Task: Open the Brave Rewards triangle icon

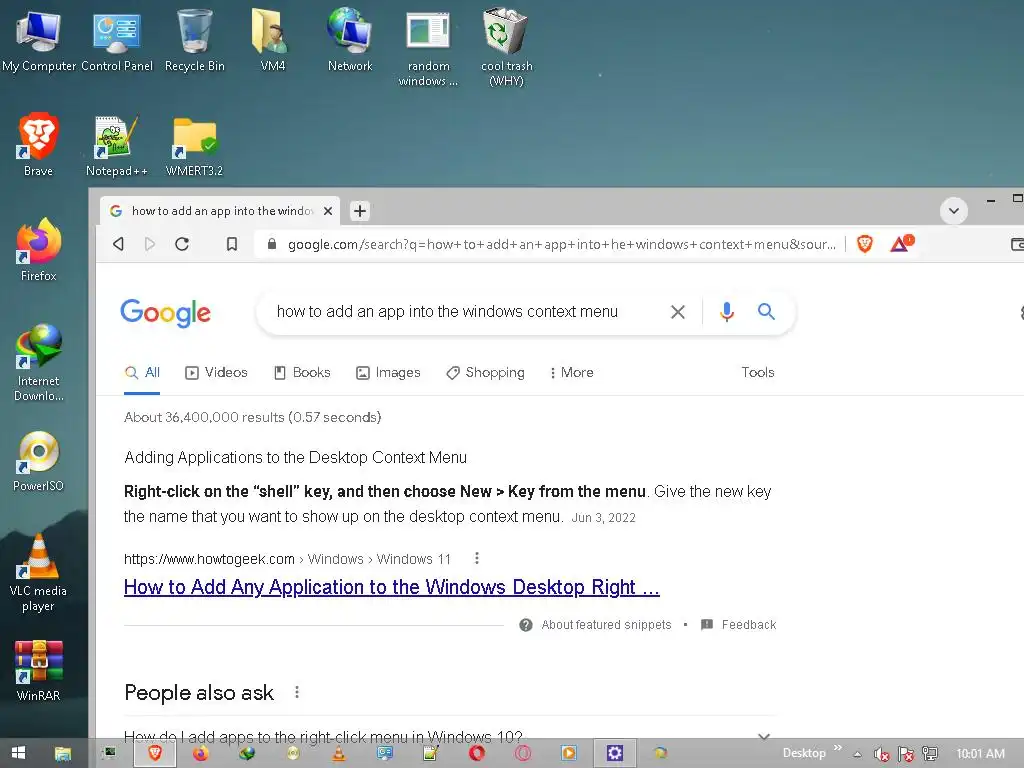Action: click(901, 244)
